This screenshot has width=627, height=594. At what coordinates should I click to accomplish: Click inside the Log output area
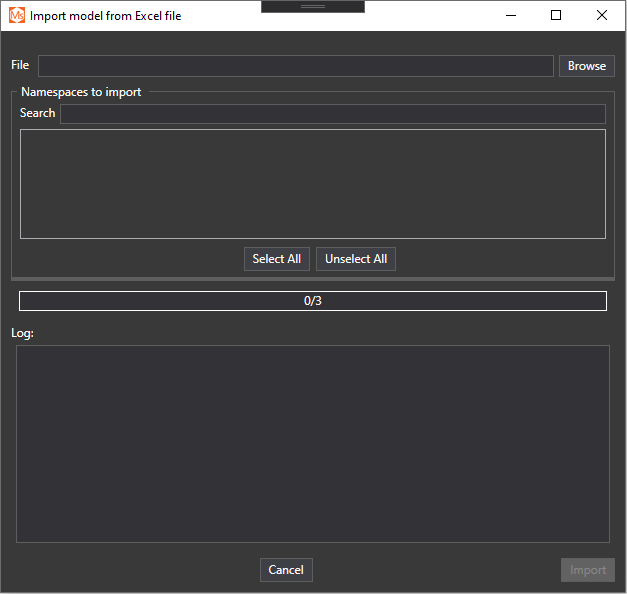[x=312, y=444]
